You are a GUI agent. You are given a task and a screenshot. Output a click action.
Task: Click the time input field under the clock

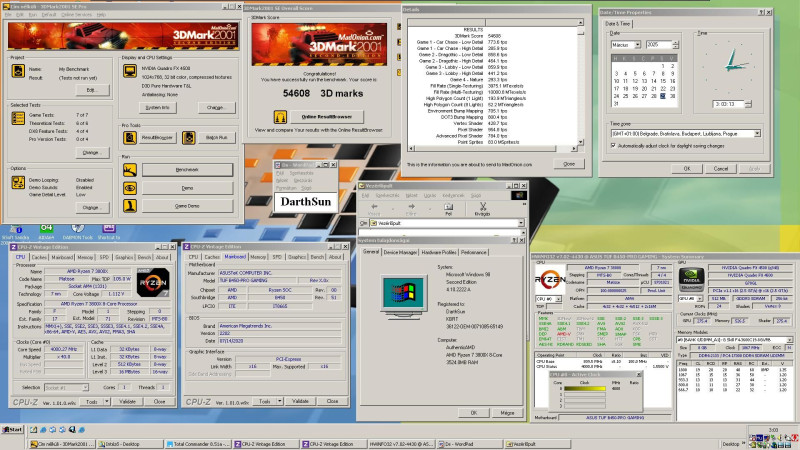[x=728, y=104]
